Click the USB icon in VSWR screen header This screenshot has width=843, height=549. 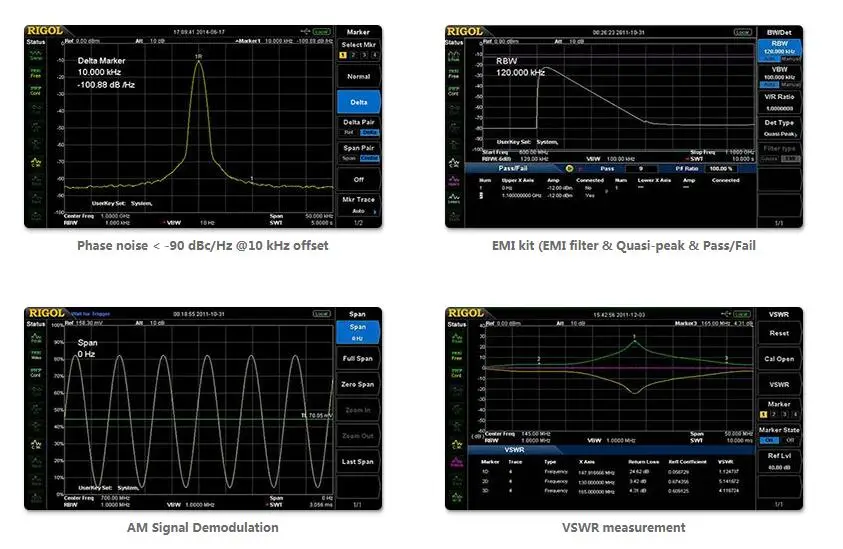pos(726,313)
